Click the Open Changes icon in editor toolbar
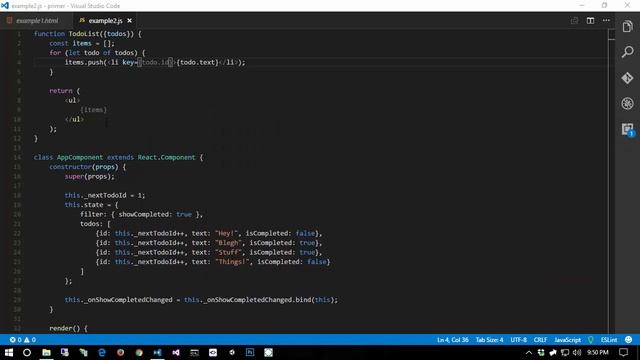 coord(574,20)
